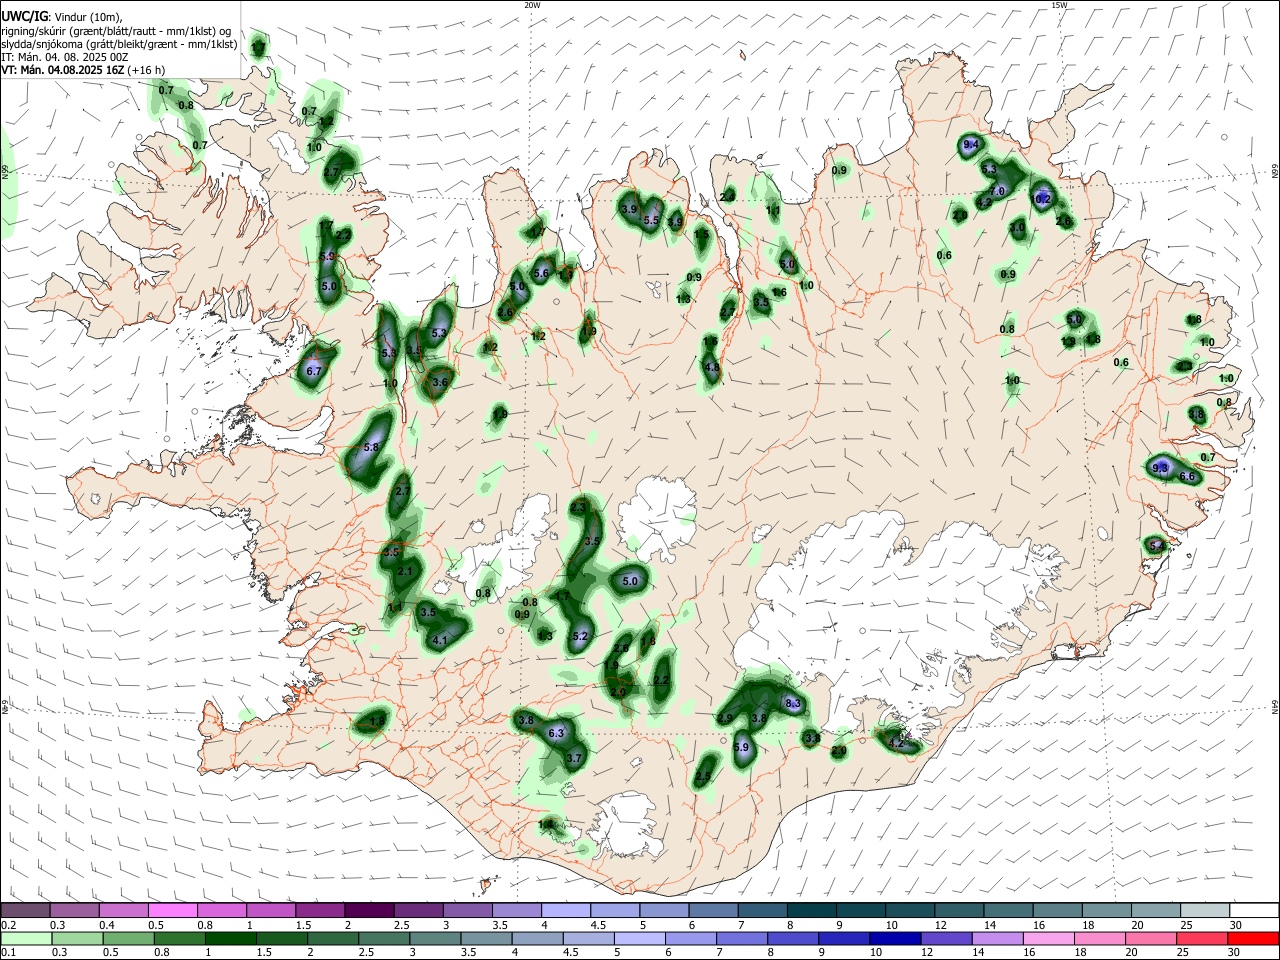
Task: Click the 9.3 precipitation value on the east coast
Action: pyautogui.click(x=1160, y=468)
